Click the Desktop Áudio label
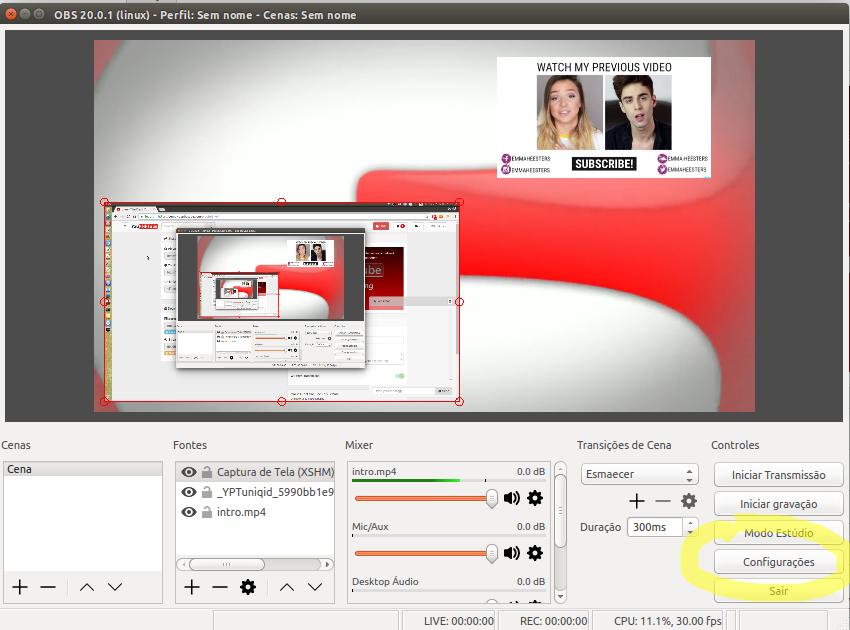The height and width of the screenshot is (630, 850). [x=385, y=582]
